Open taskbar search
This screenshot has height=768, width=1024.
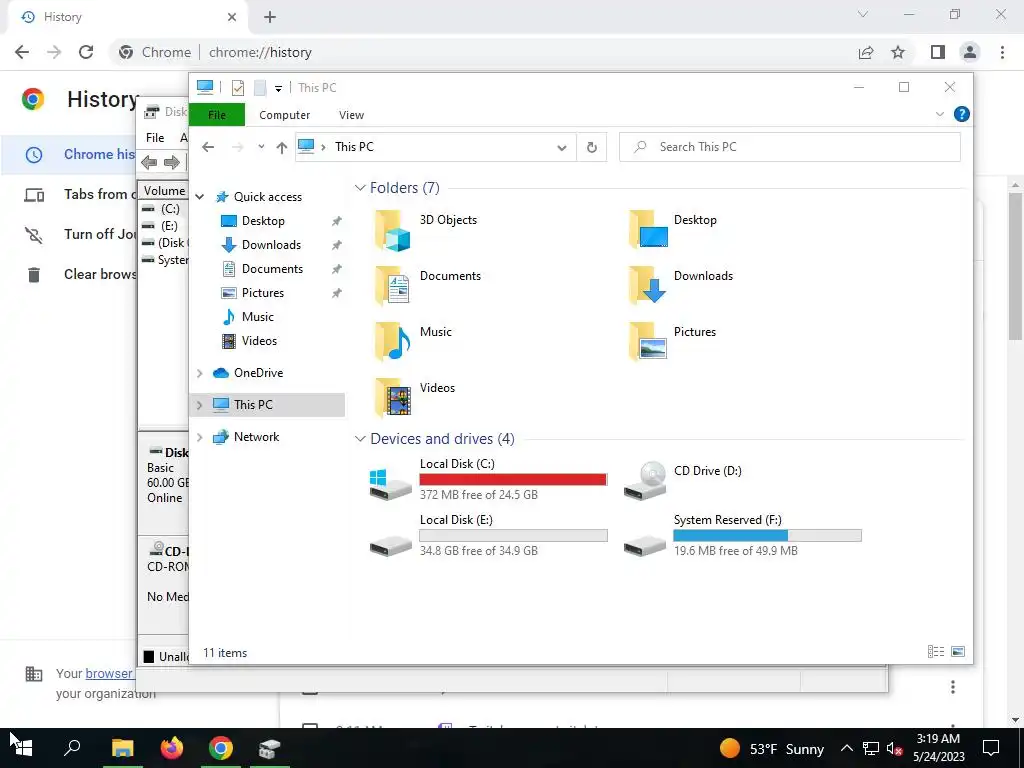click(72, 748)
